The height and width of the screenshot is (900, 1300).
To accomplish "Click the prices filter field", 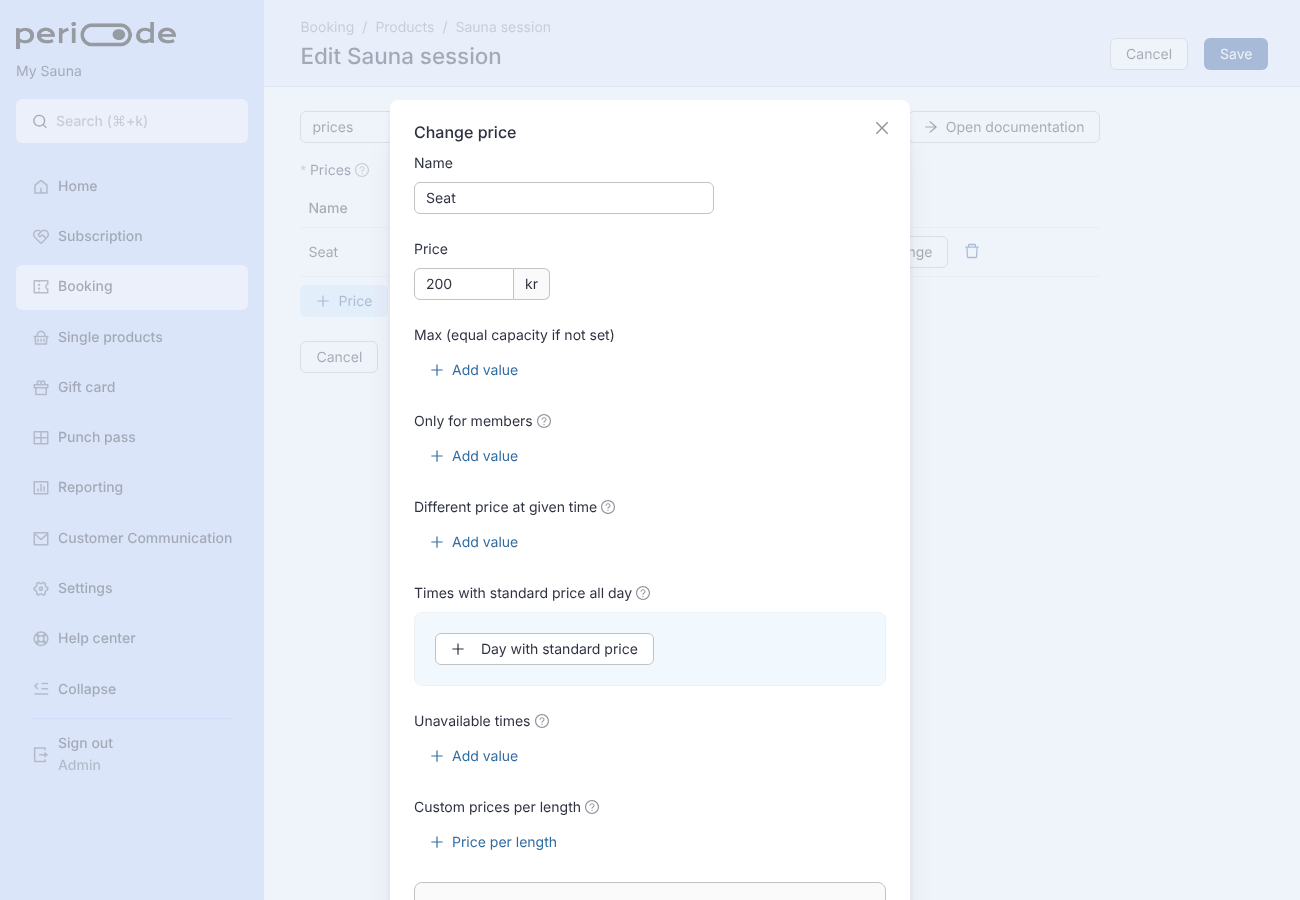I will coord(345,127).
